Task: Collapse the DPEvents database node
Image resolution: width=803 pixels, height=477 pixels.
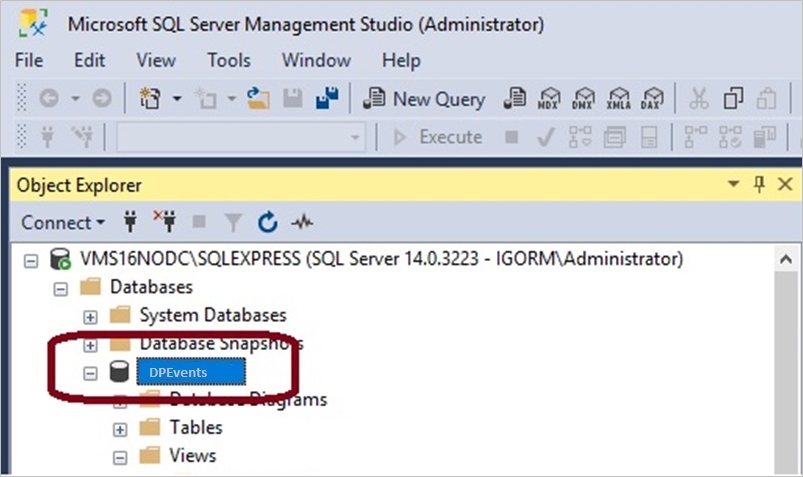Action: click(x=91, y=372)
